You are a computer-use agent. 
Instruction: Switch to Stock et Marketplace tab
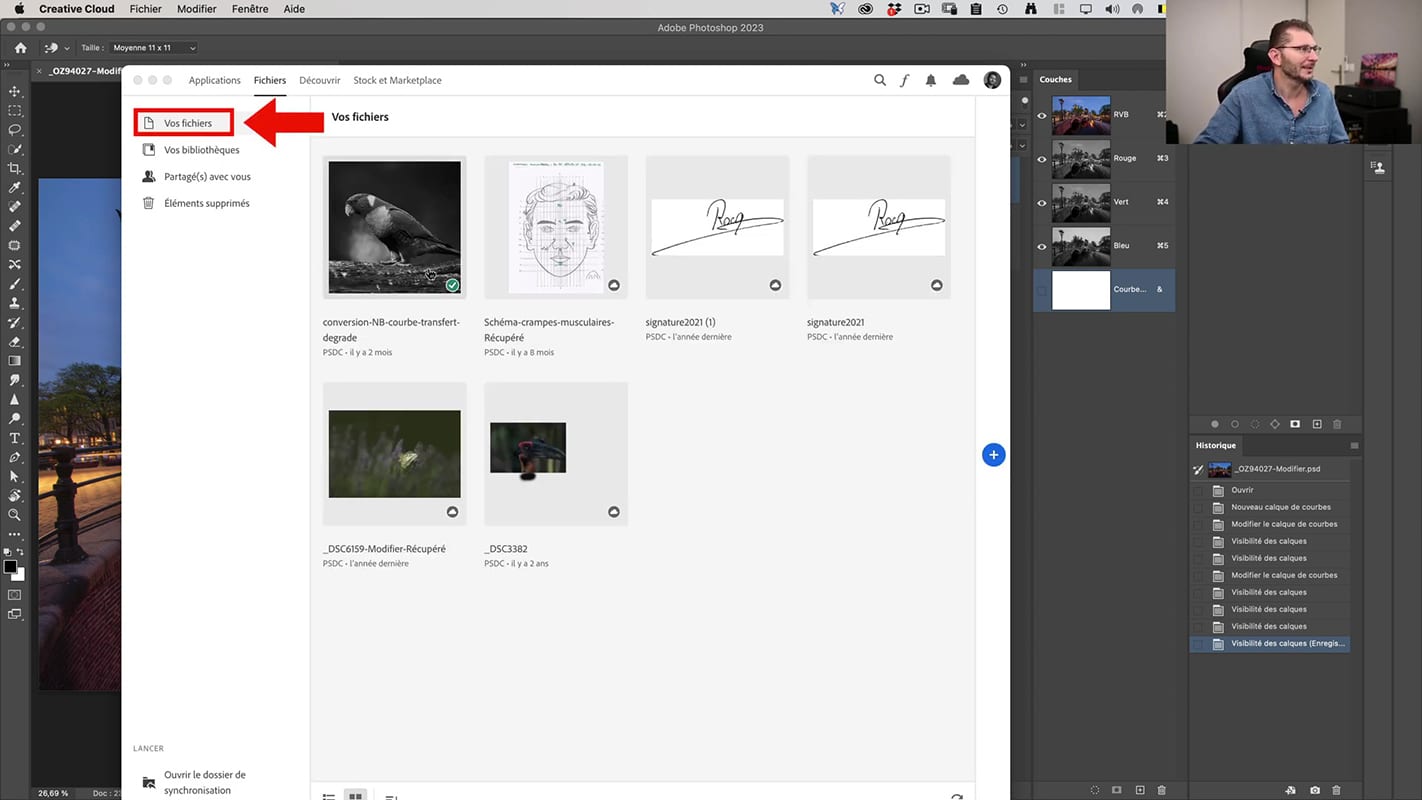397,80
